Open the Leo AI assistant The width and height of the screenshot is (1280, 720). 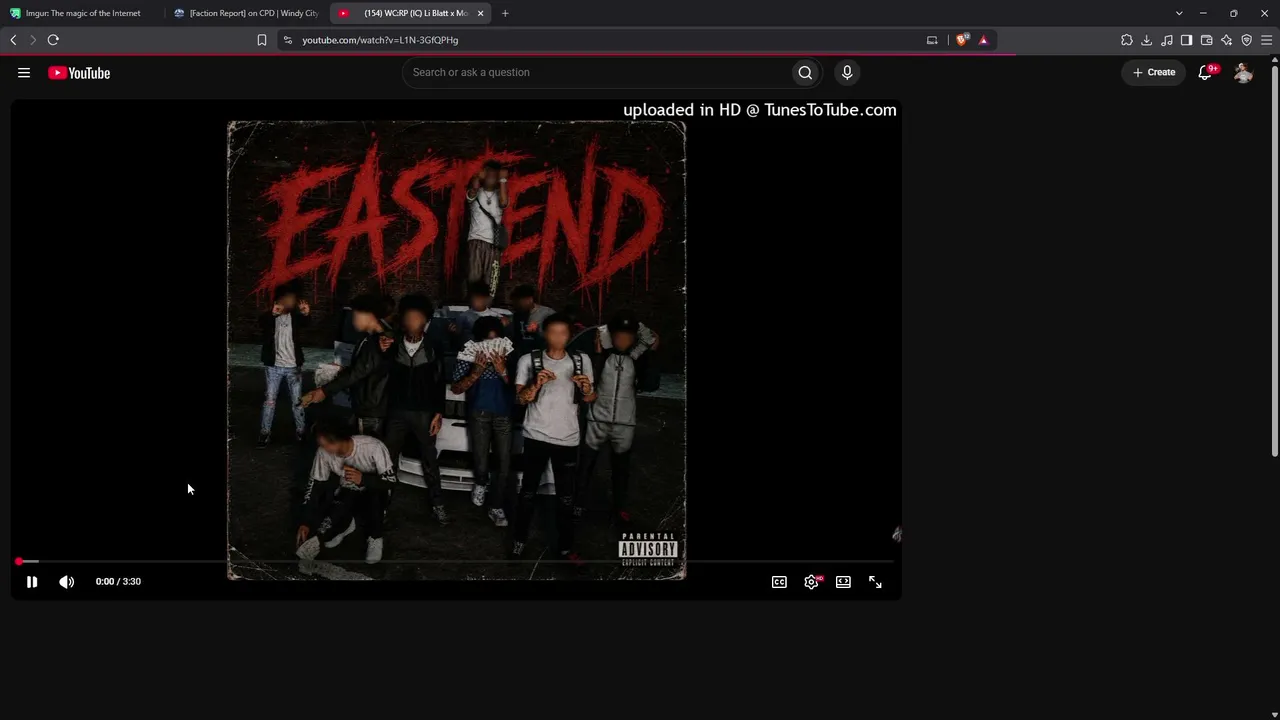(x=1227, y=40)
